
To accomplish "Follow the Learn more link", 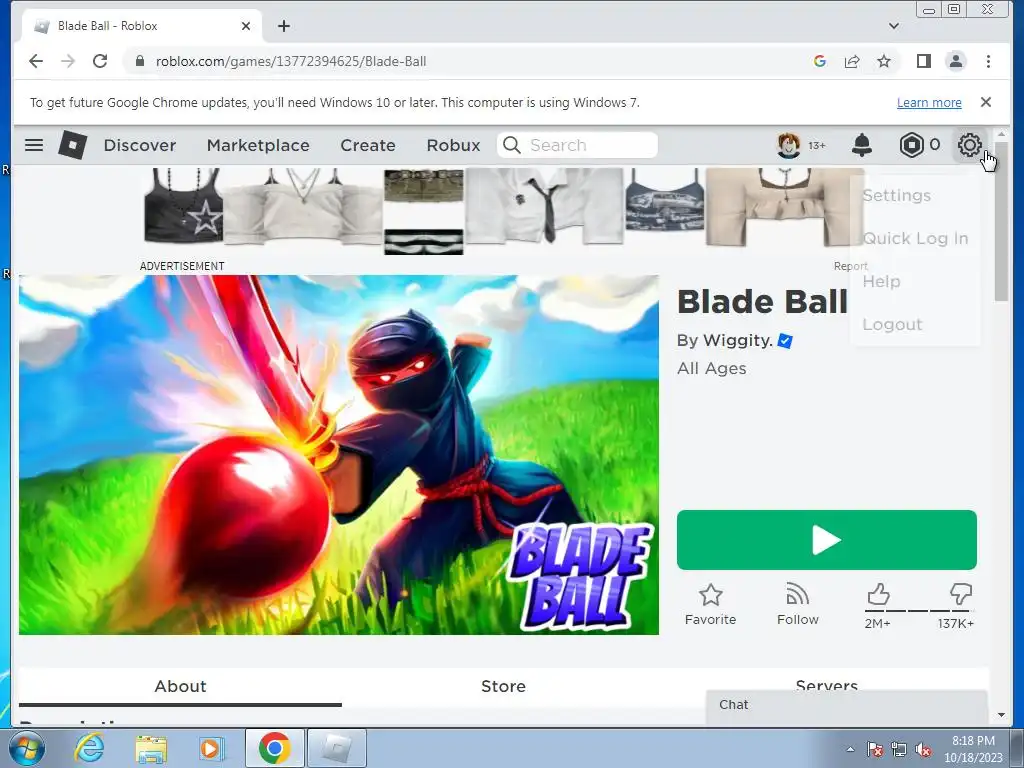I will 929,103.
